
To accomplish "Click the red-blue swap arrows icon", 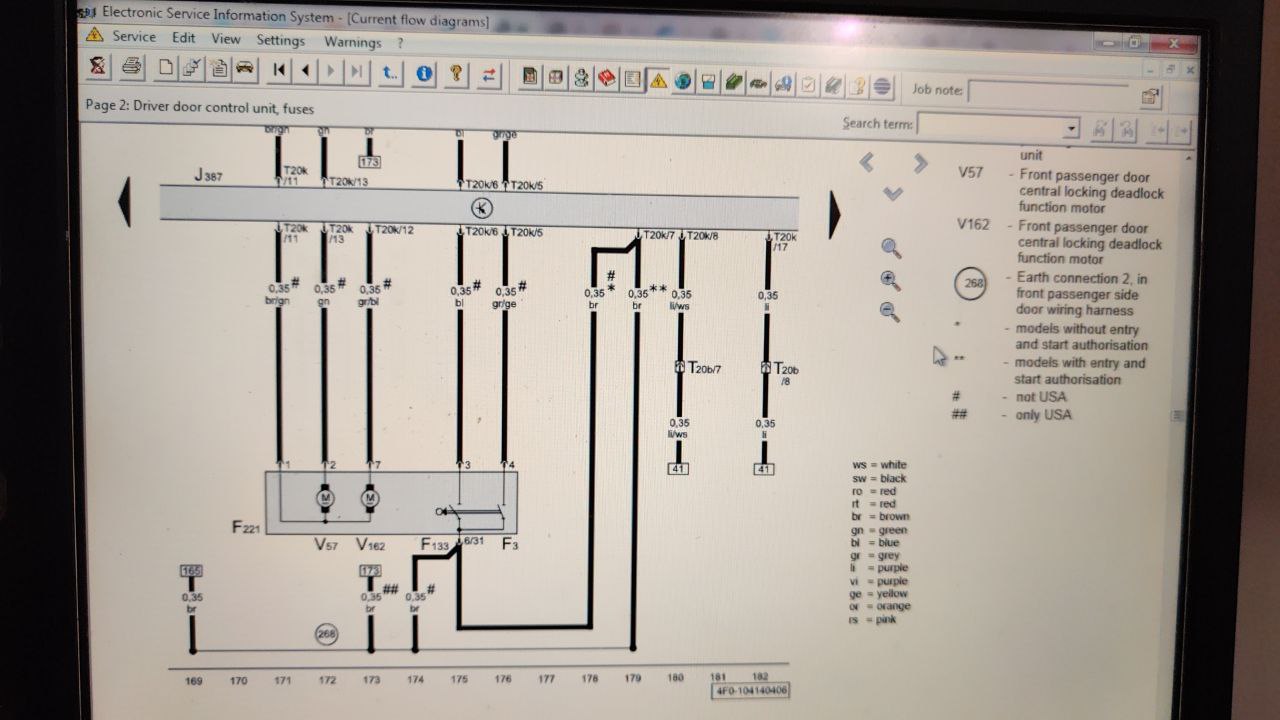I will click(x=489, y=74).
